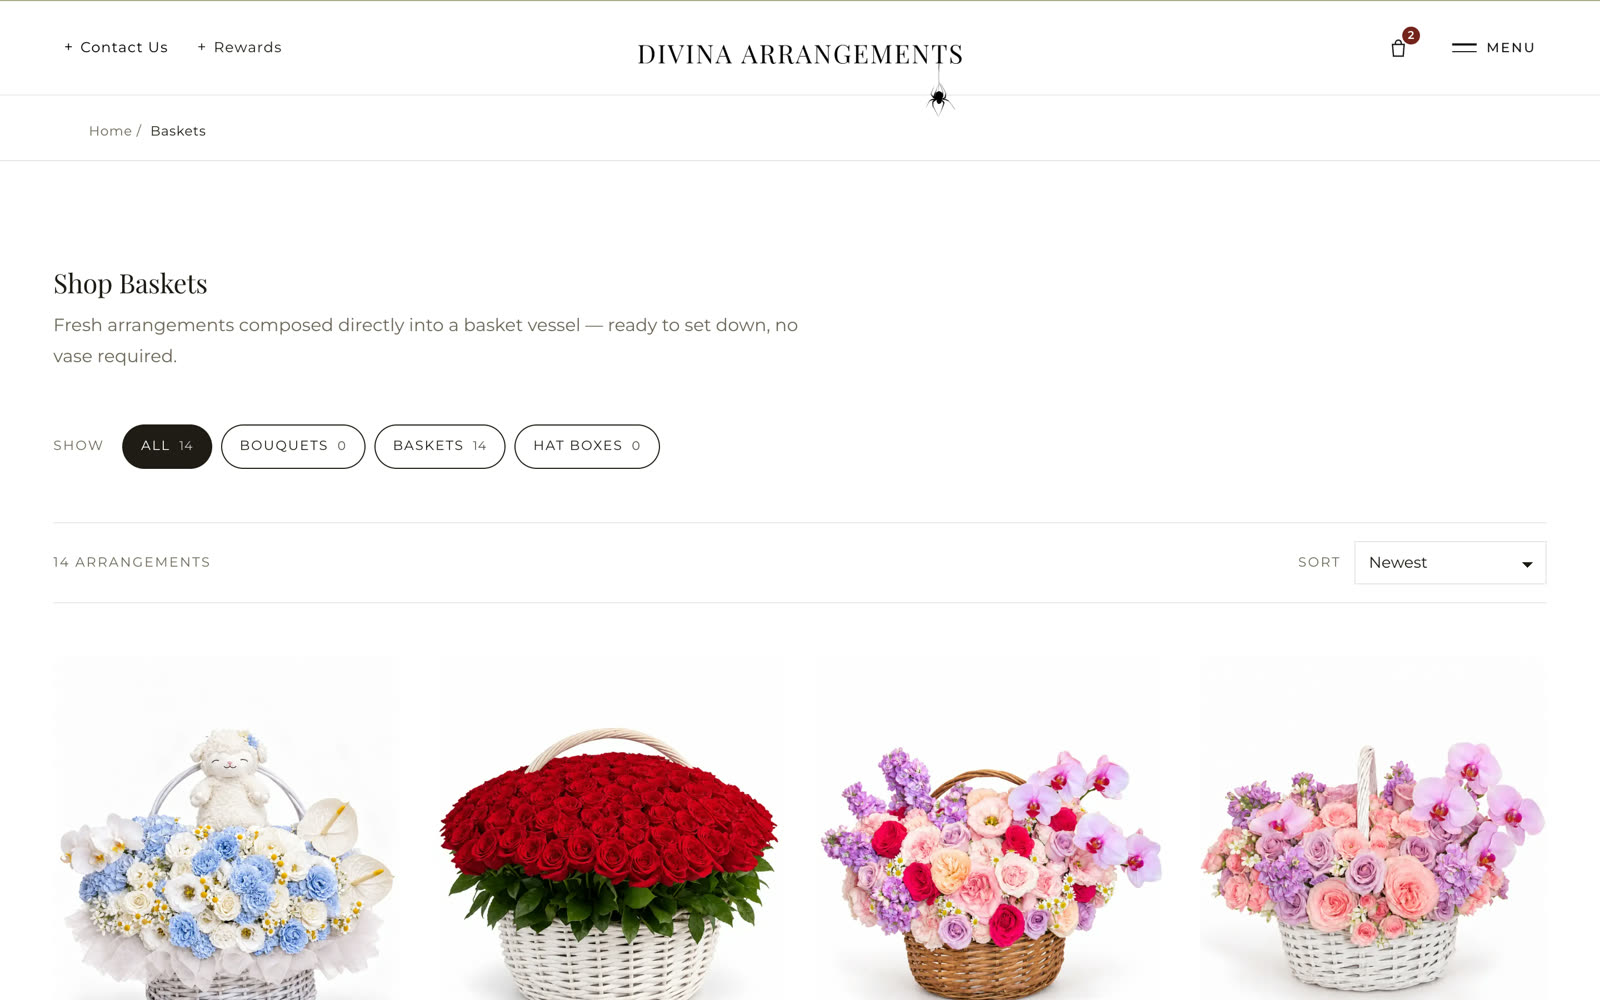Open the red roses basket product
Image resolution: width=1600 pixels, height=1000 pixels.
(x=609, y=828)
